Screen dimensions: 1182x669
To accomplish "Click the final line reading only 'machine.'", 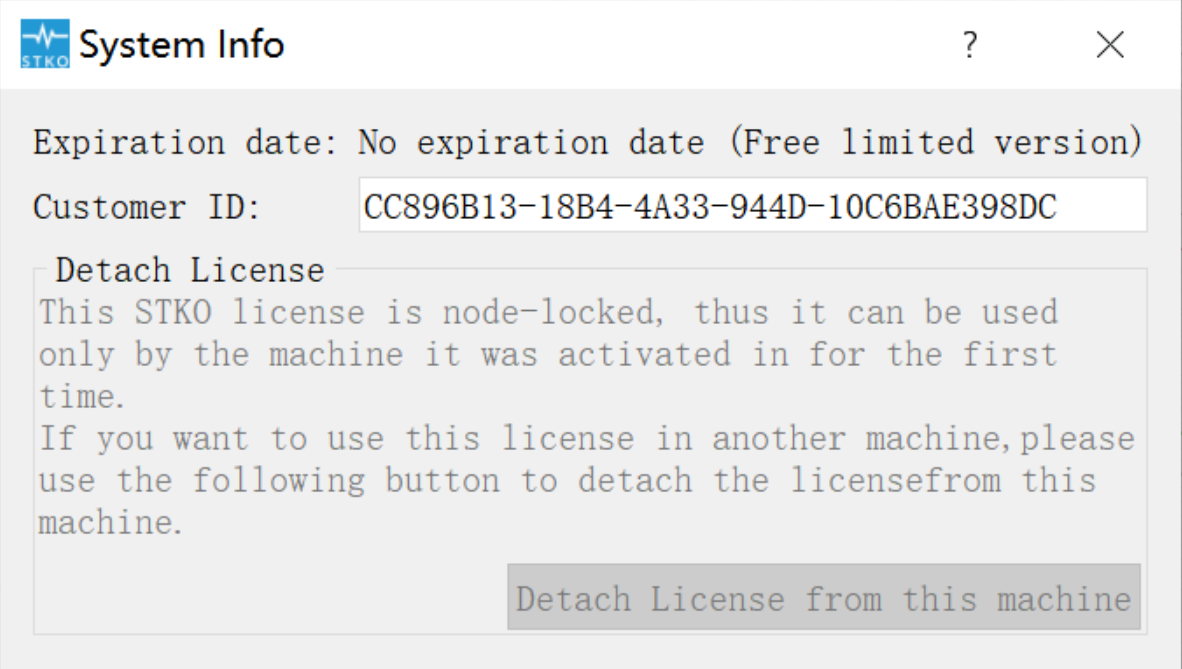I will click(110, 522).
